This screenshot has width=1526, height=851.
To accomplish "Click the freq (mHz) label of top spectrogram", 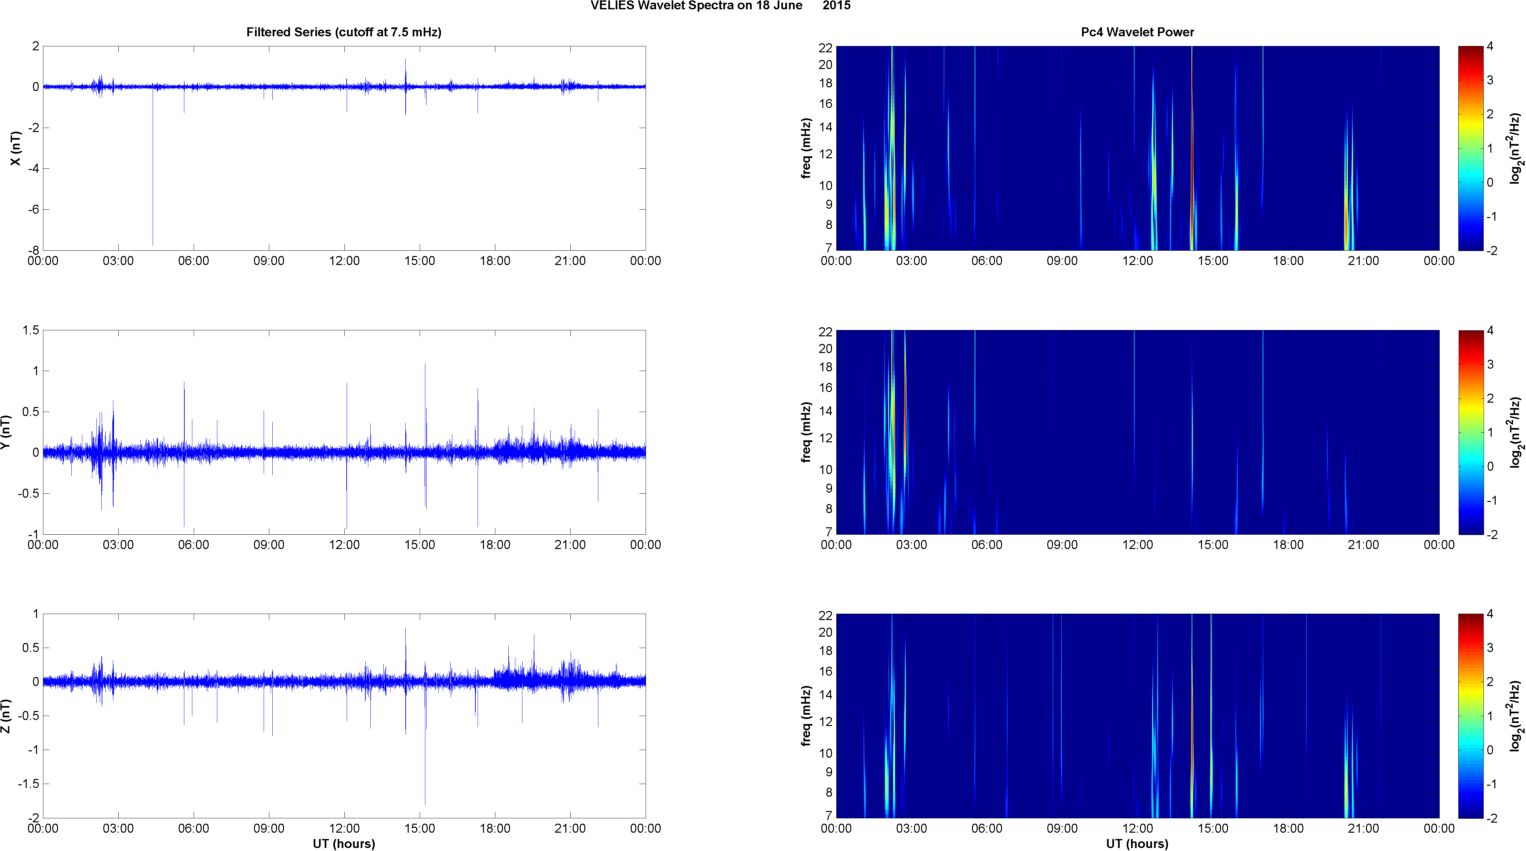I will point(806,148).
